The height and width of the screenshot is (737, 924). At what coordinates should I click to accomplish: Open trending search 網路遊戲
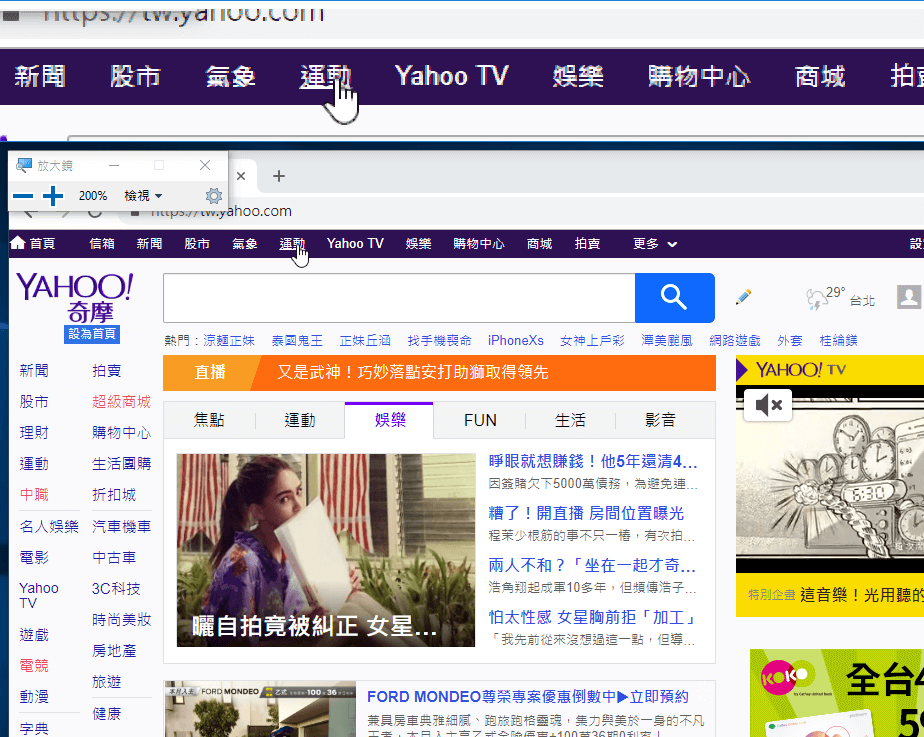pos(735,341)
